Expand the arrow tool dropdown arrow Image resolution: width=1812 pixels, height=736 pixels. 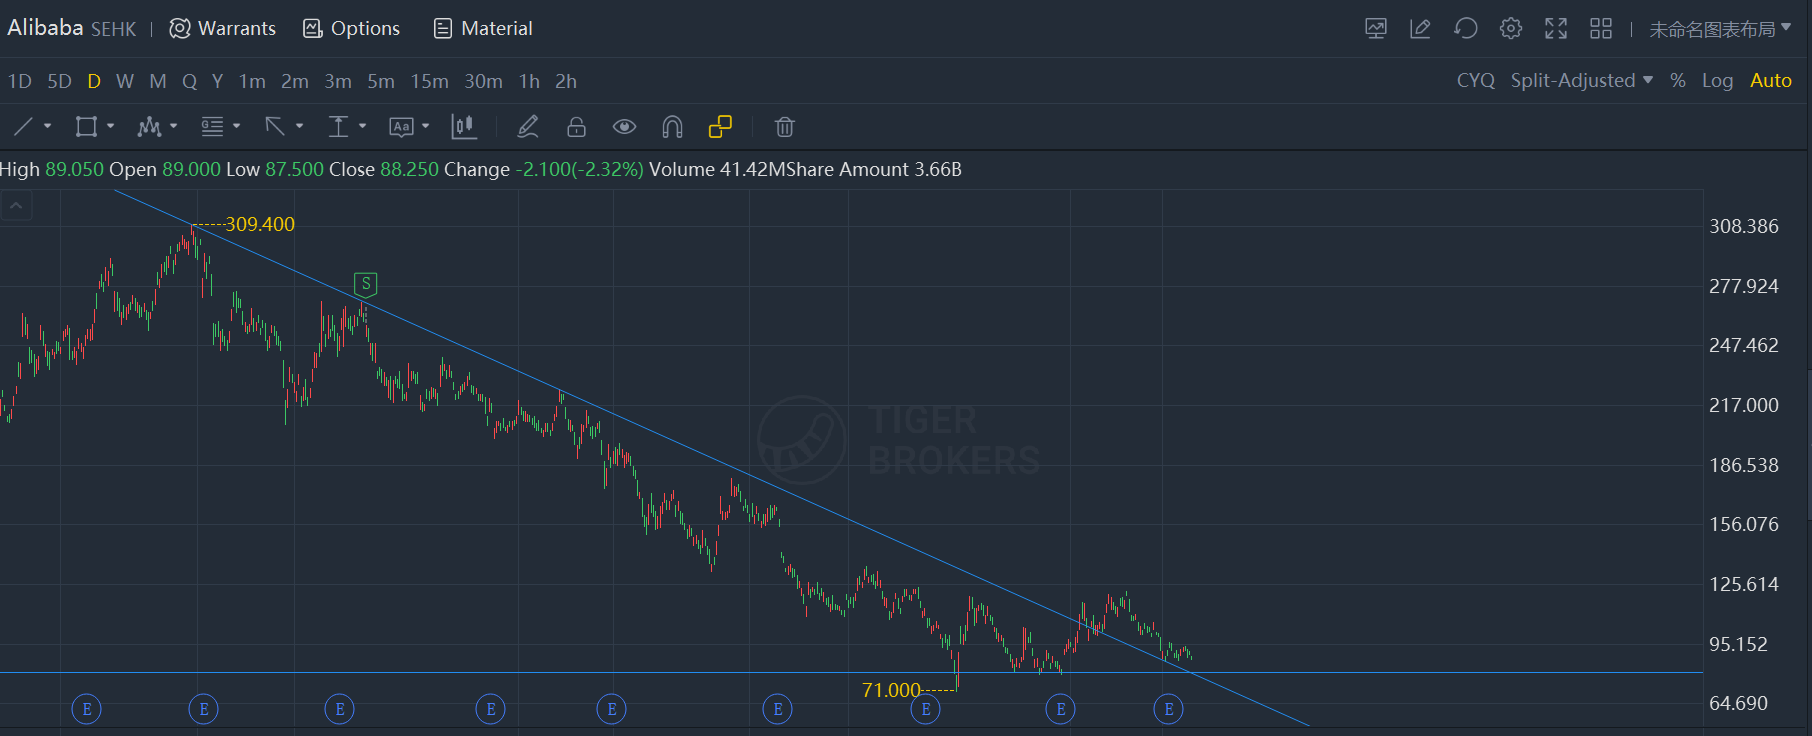coord(299,127)
